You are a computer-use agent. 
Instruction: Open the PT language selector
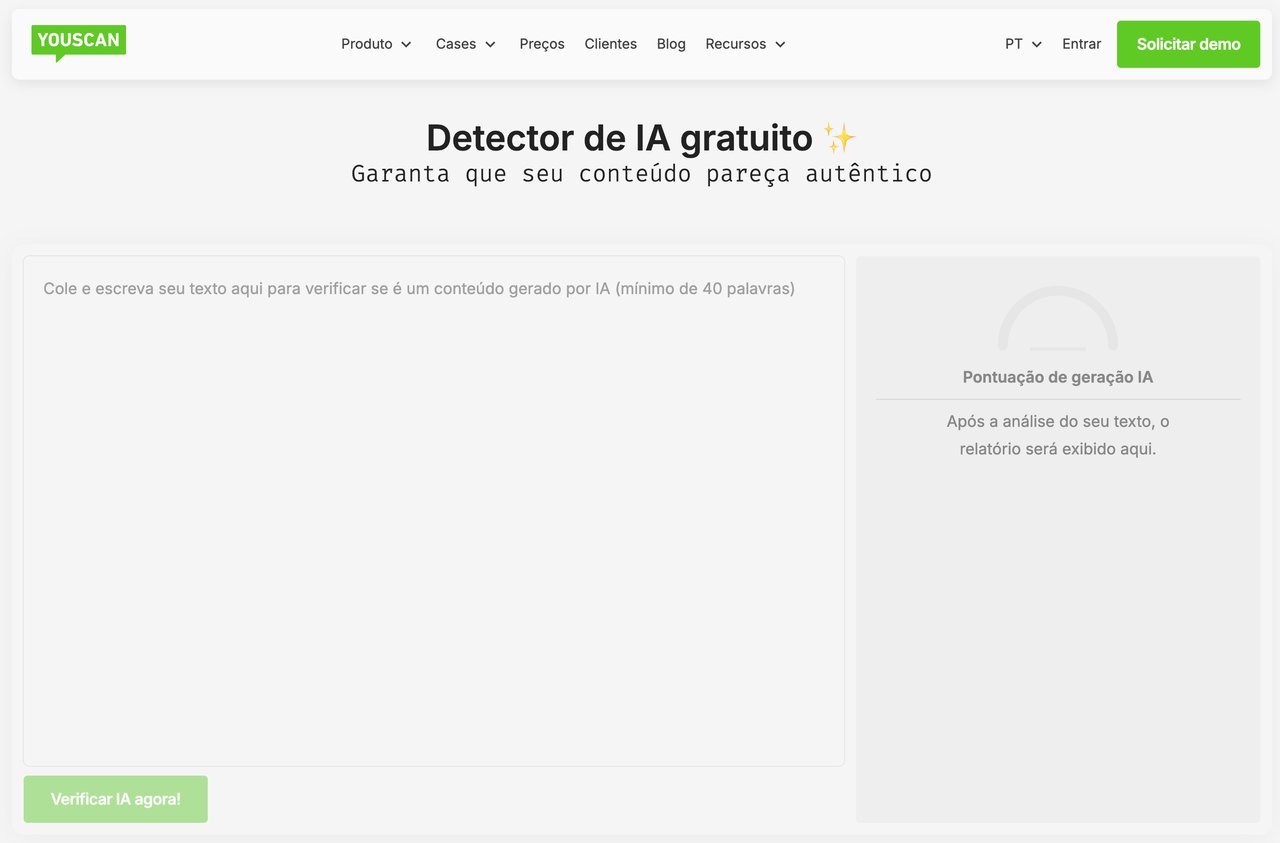(1014, 44)
